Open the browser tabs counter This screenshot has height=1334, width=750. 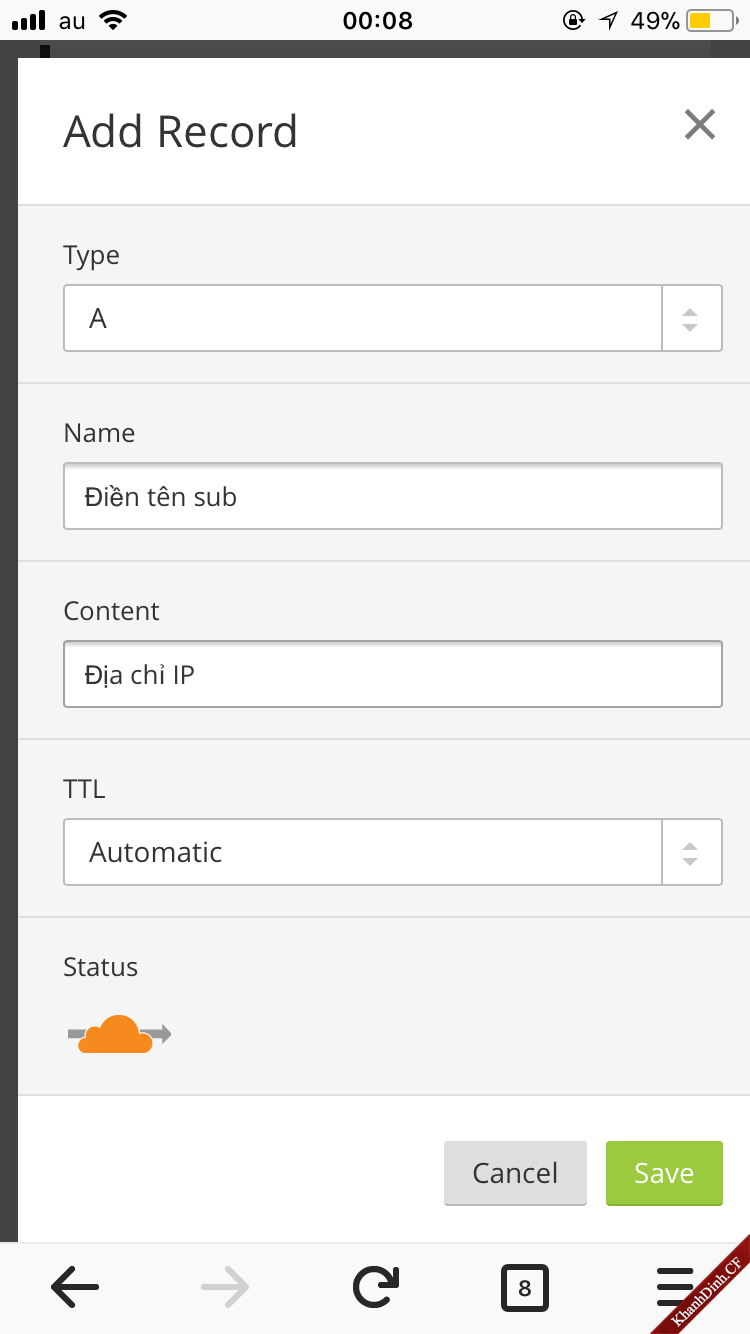(525, 1288)
